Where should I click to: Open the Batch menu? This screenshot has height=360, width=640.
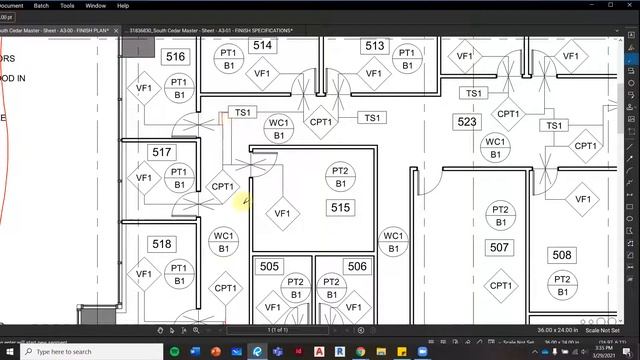pyautogui.click(x=41, y=6)
